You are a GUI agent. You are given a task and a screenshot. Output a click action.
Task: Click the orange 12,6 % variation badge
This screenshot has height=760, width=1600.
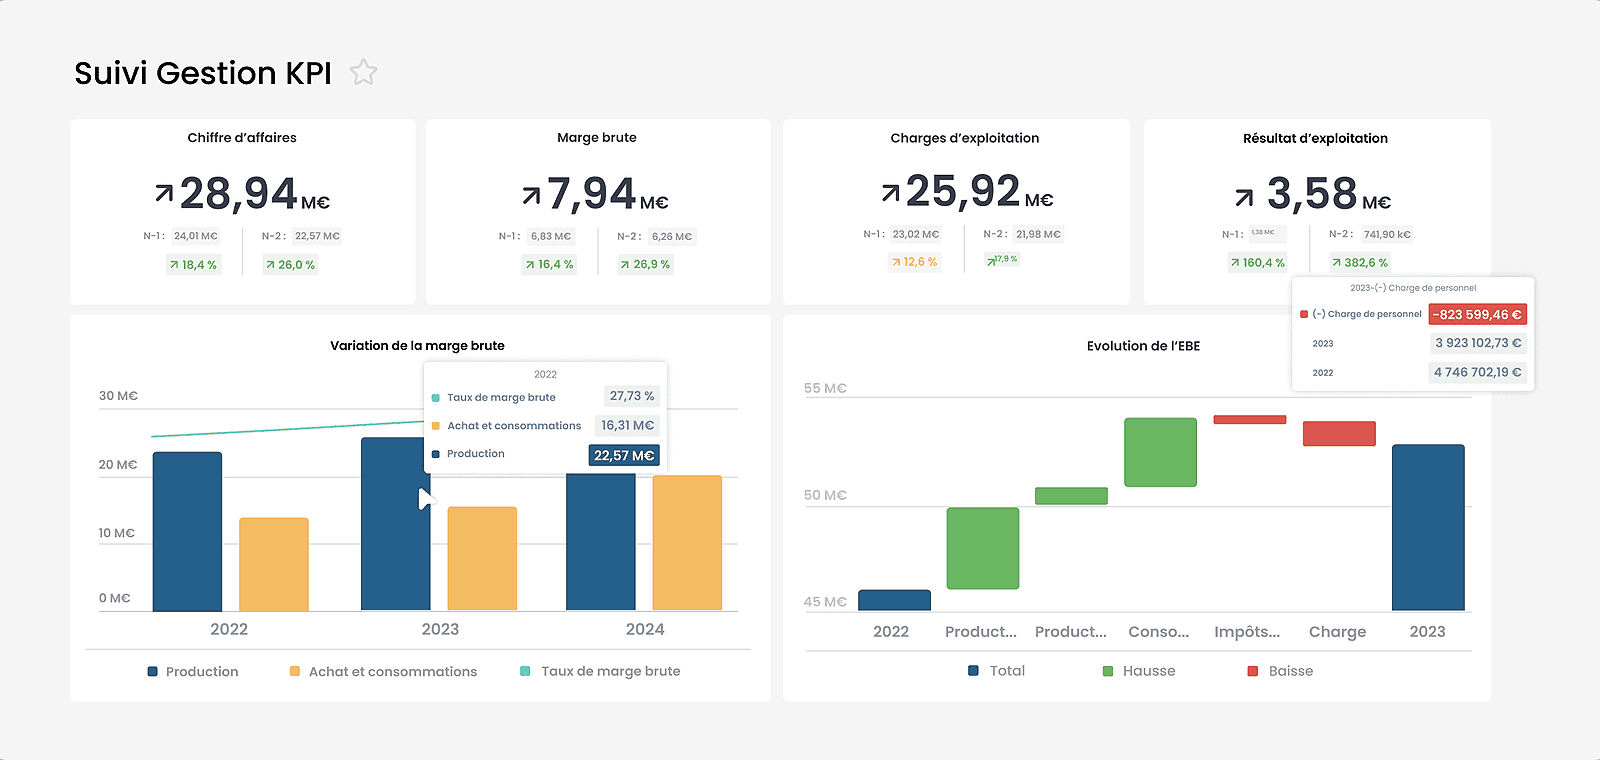click(914, 262)
